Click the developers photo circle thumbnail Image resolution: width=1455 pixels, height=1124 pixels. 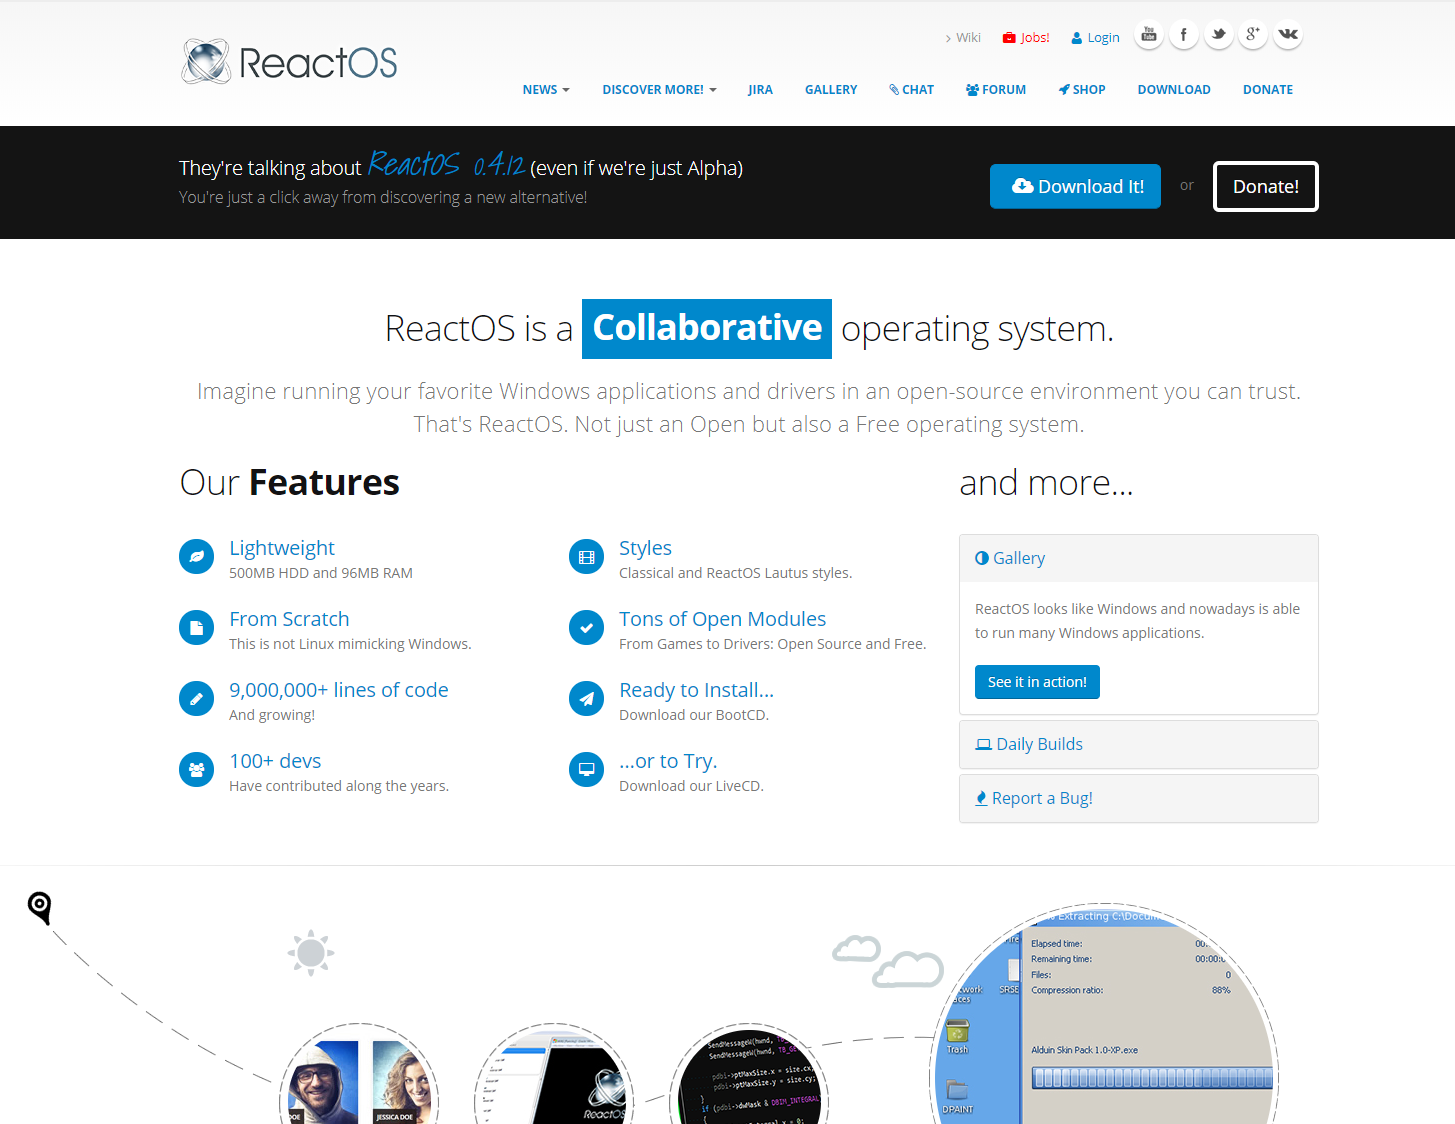pos(359,1075)
